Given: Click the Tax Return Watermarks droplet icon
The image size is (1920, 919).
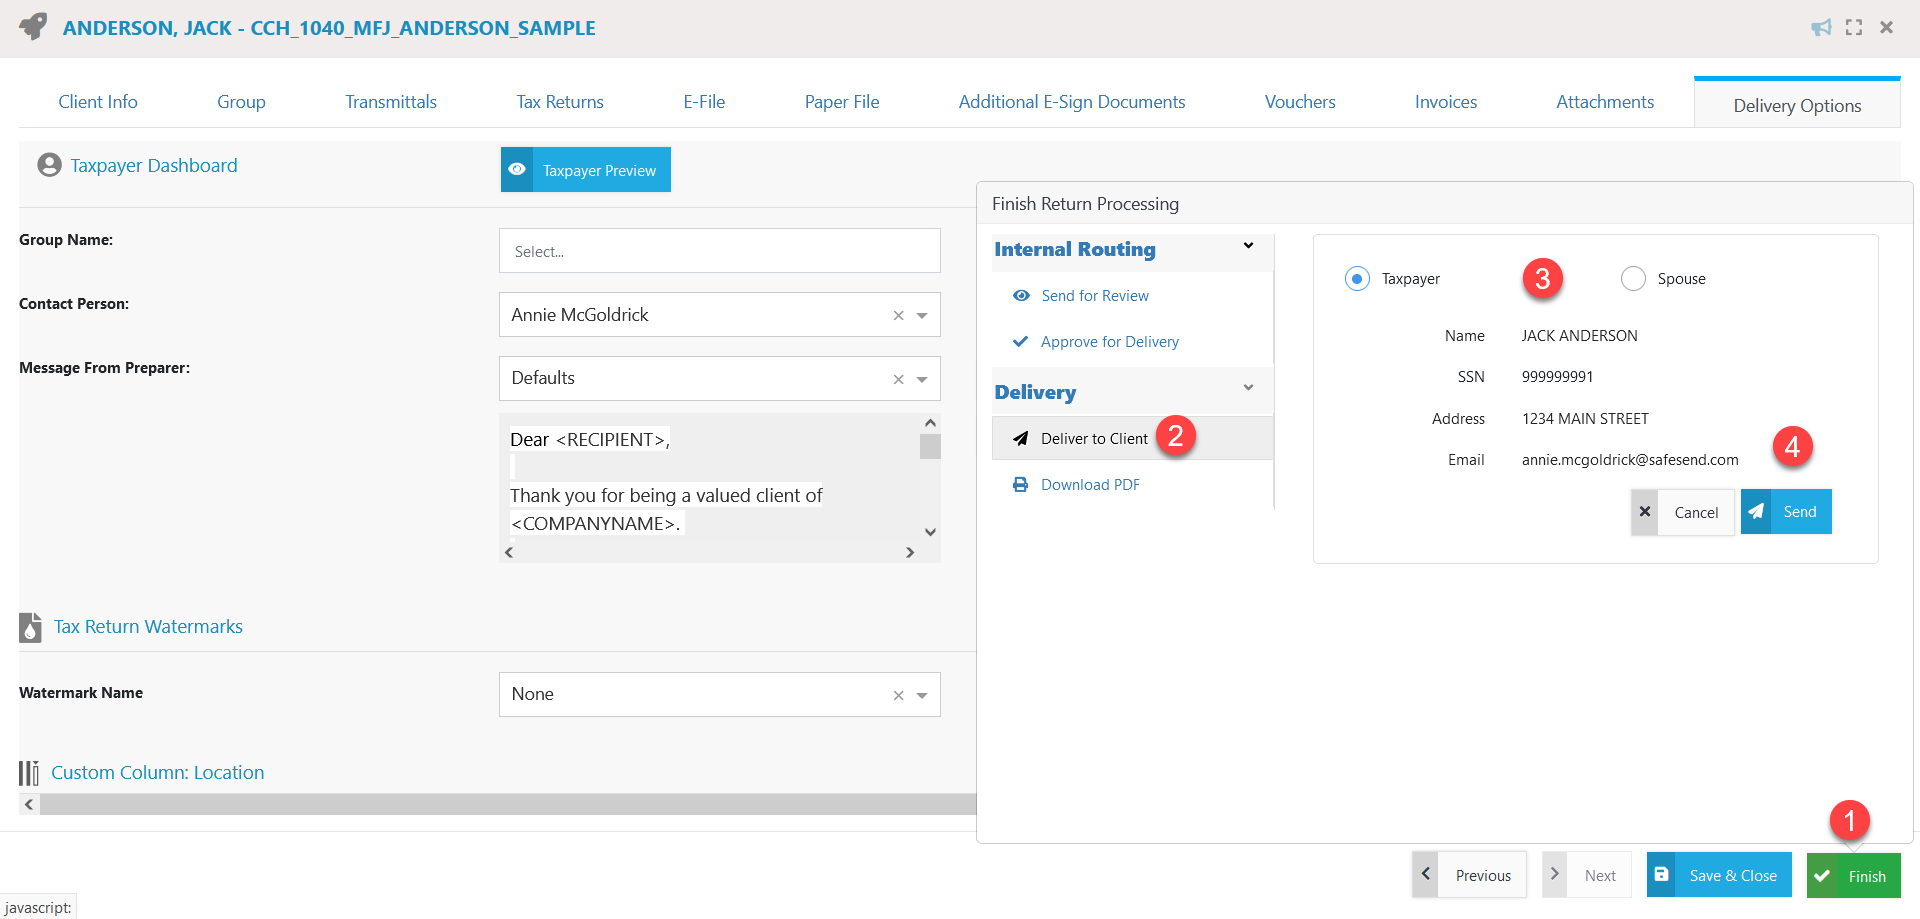Looking at the screenshot, I should tap(30, 628).
